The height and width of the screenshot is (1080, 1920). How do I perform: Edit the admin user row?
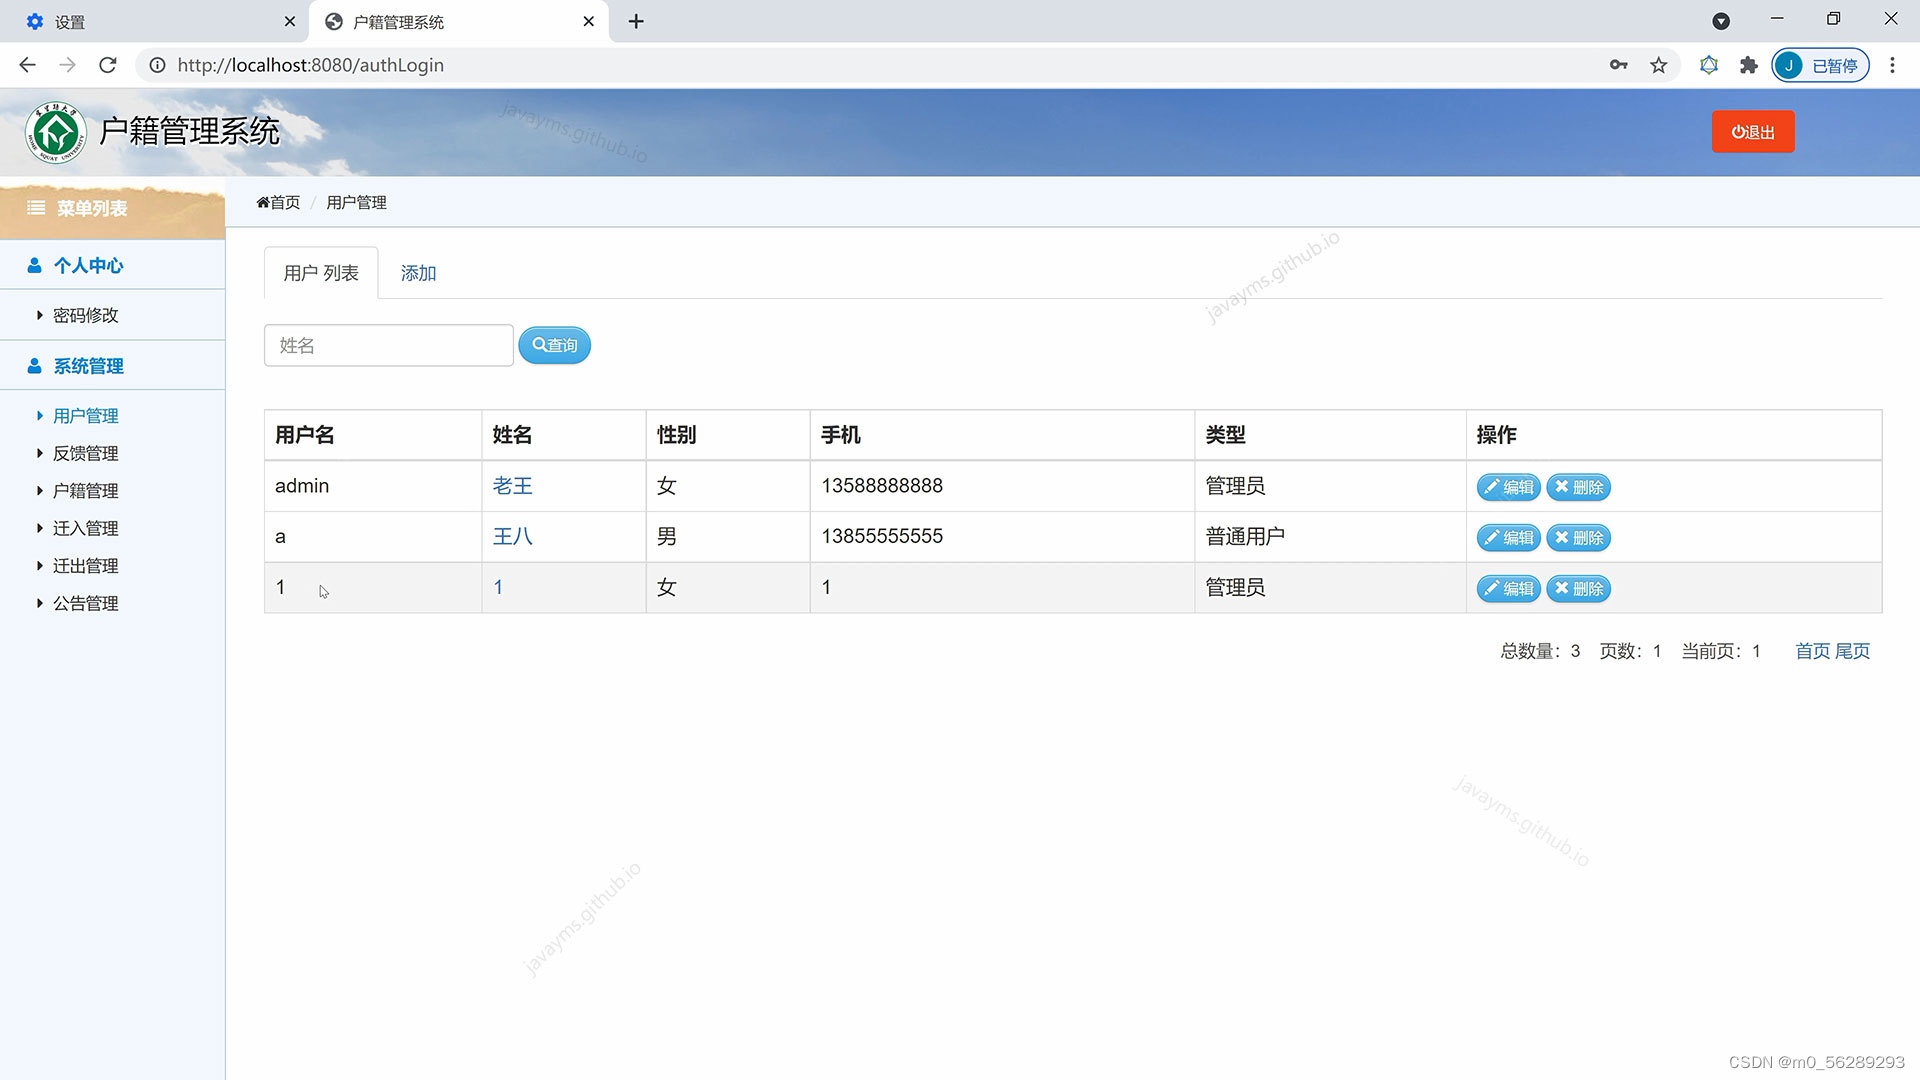[1508, 488]
